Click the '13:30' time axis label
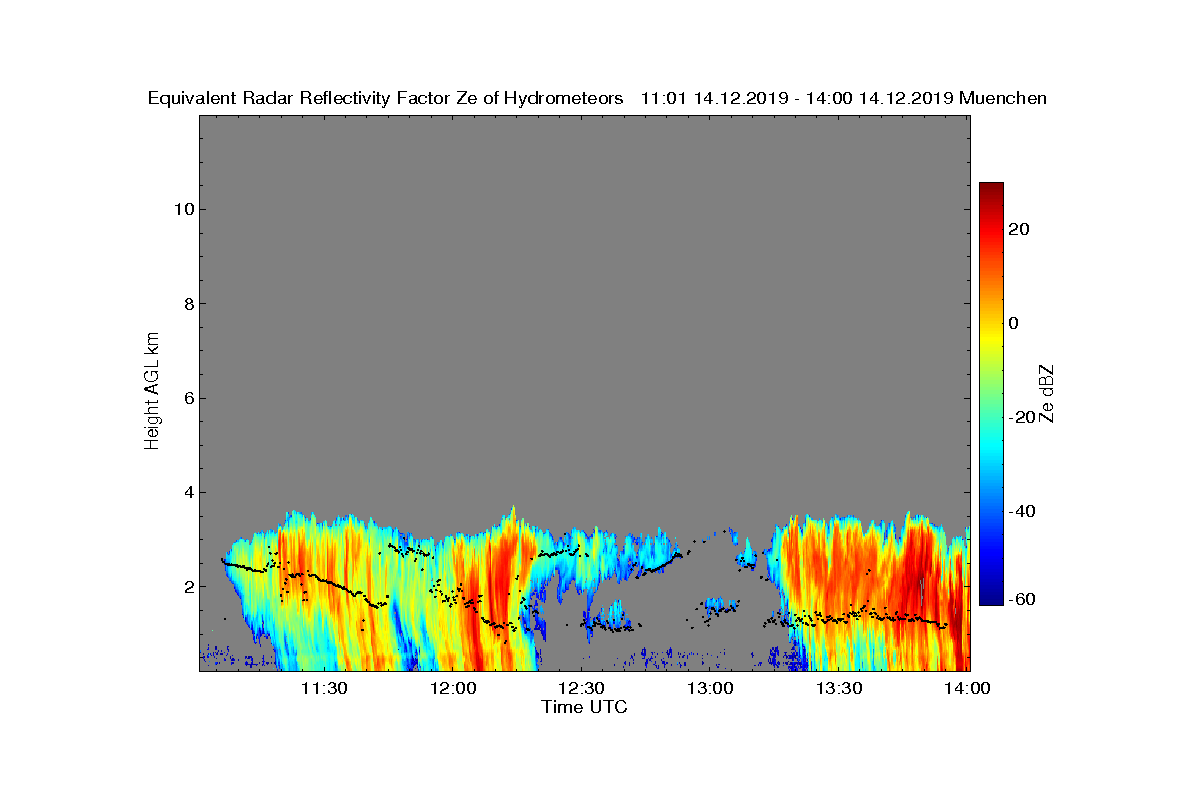Viewport: 1200px width, 800px height. pyautogui.click(x=839, y=688)
